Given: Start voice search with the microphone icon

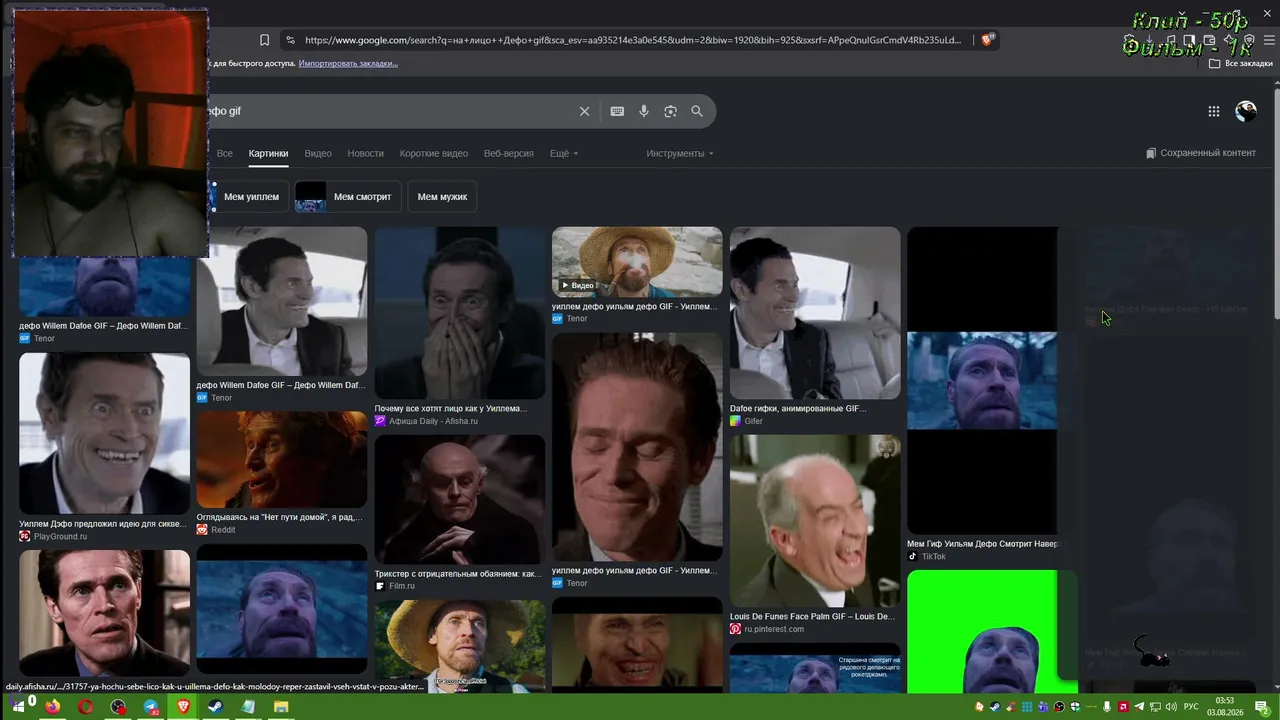Looking at the screenshot, I should coord(644,111).
